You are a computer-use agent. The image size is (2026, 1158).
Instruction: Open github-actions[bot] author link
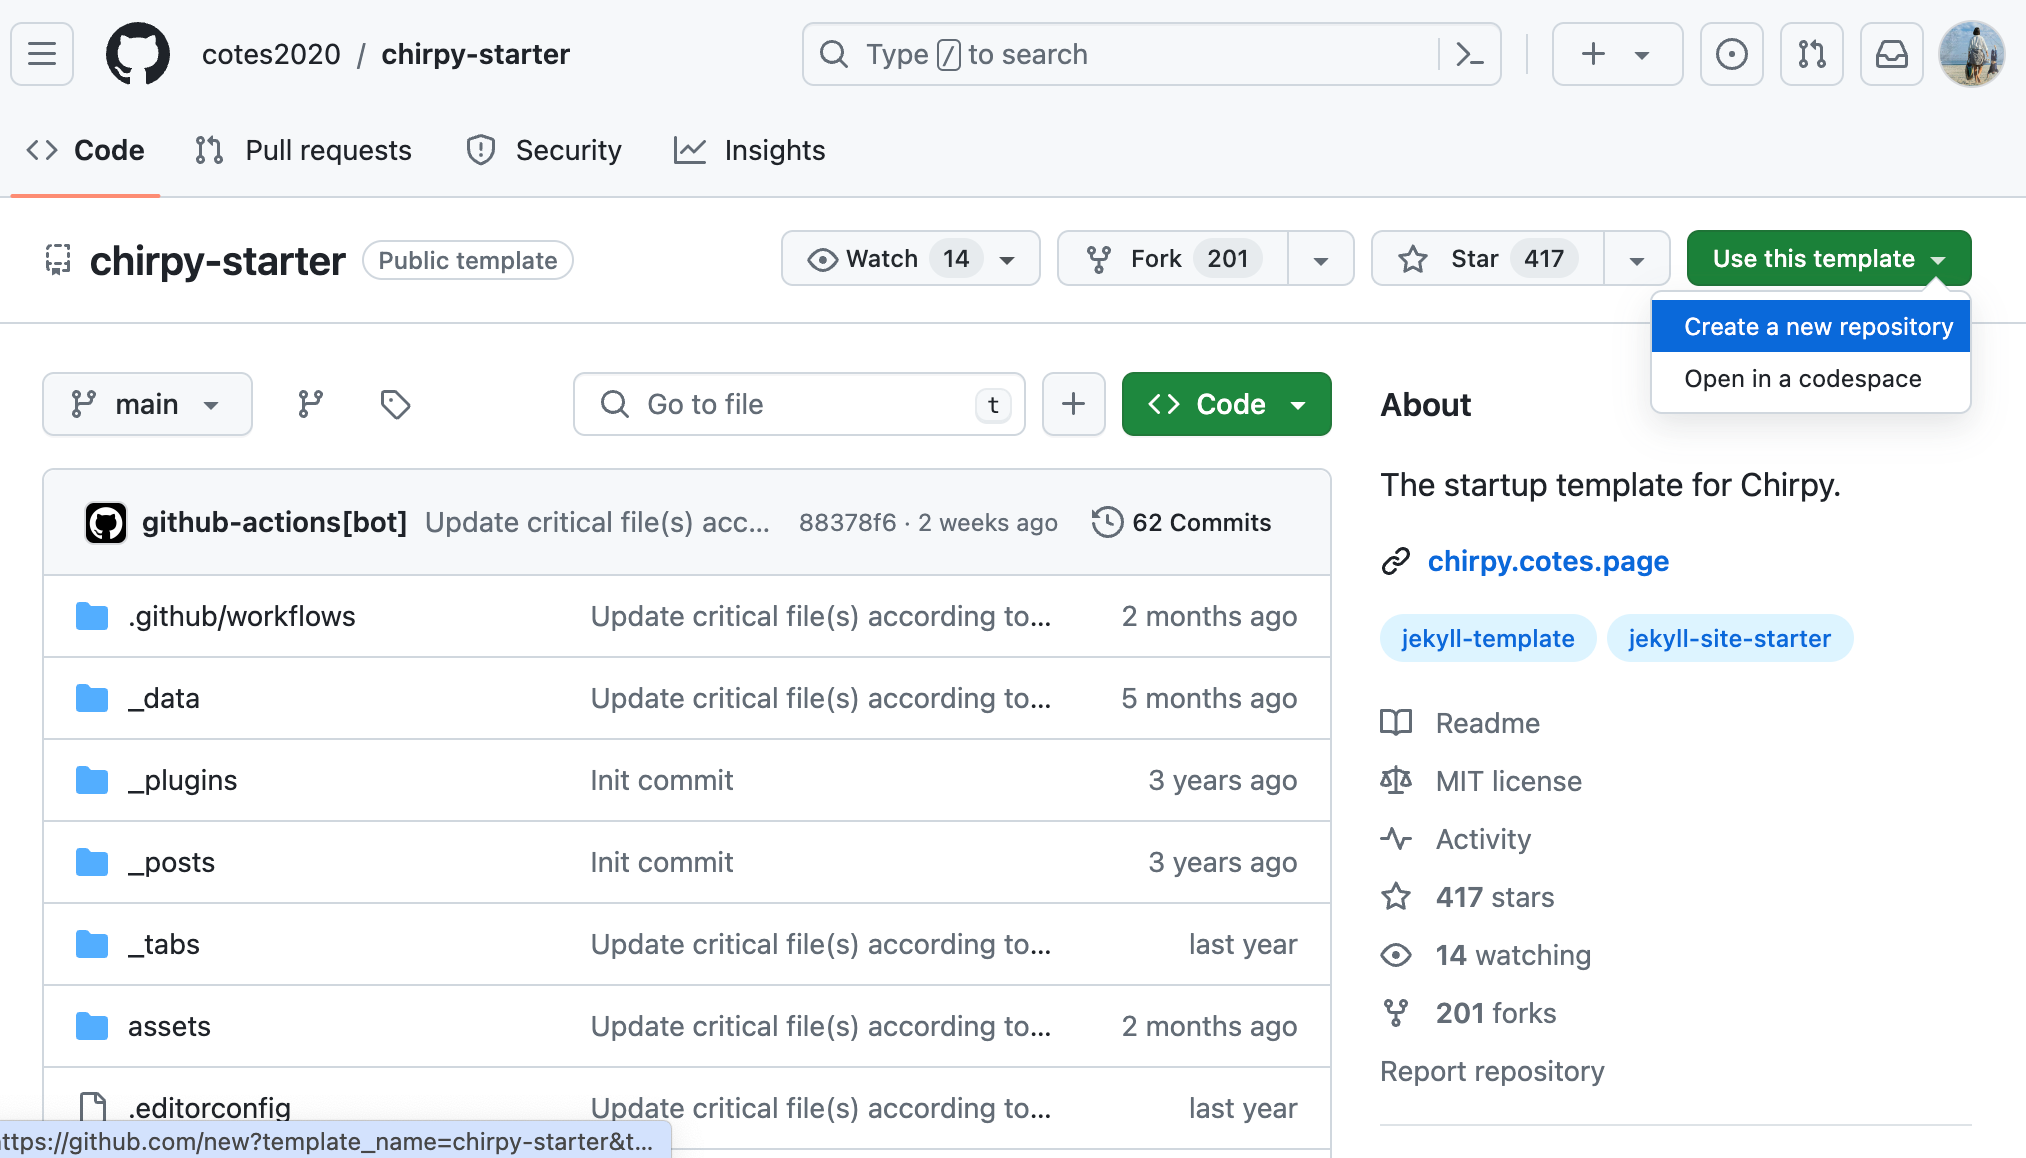click(x=274, y=522)
